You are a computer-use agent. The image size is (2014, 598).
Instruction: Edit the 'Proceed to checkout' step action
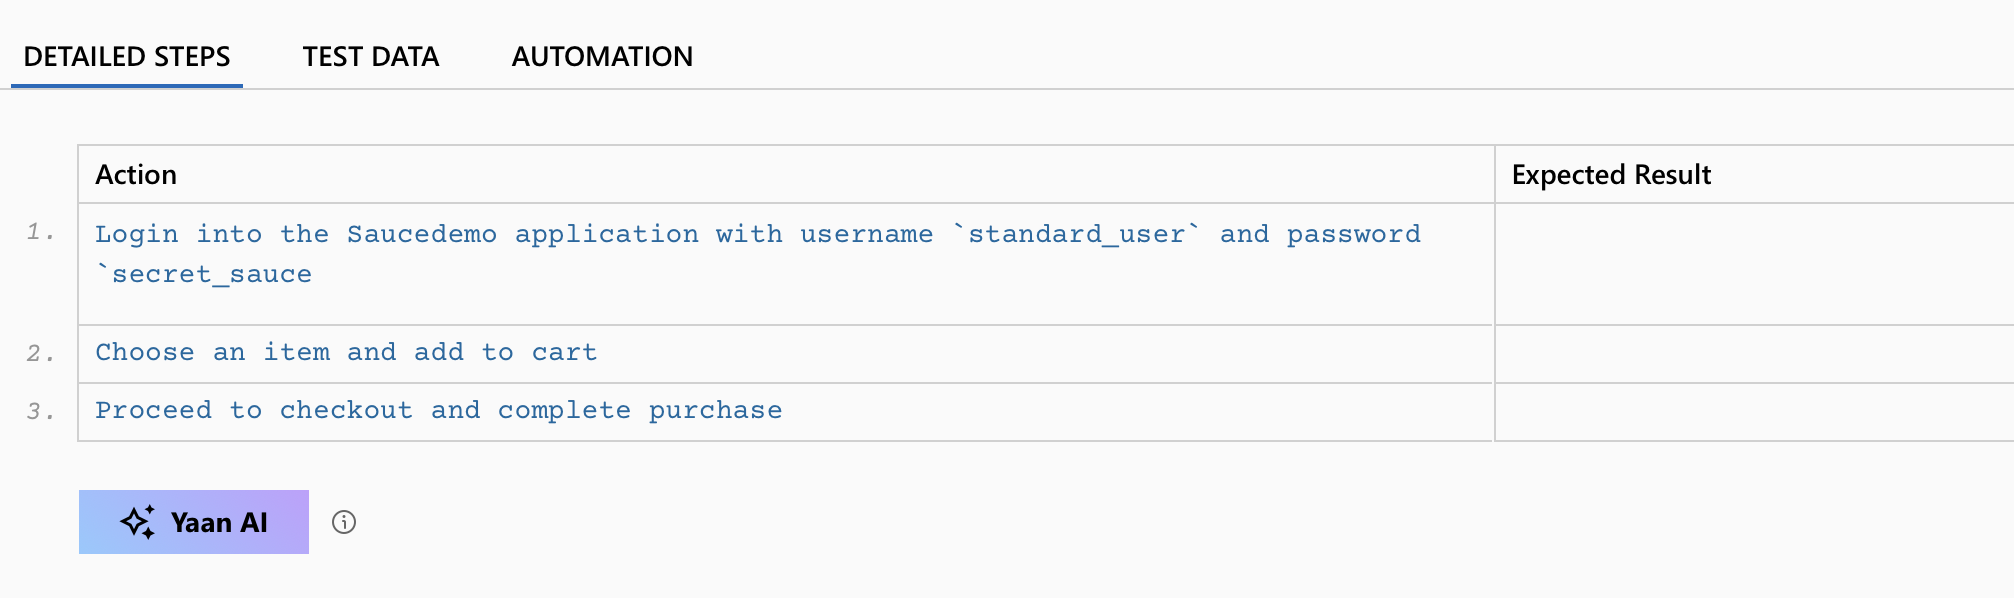pyautogui.click(x=438, y=411)
